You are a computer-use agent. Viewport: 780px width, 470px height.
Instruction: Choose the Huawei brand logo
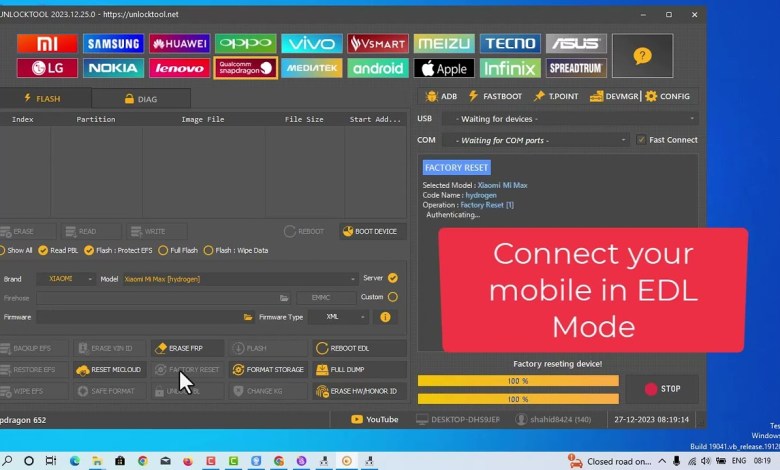tap(179, 44)
